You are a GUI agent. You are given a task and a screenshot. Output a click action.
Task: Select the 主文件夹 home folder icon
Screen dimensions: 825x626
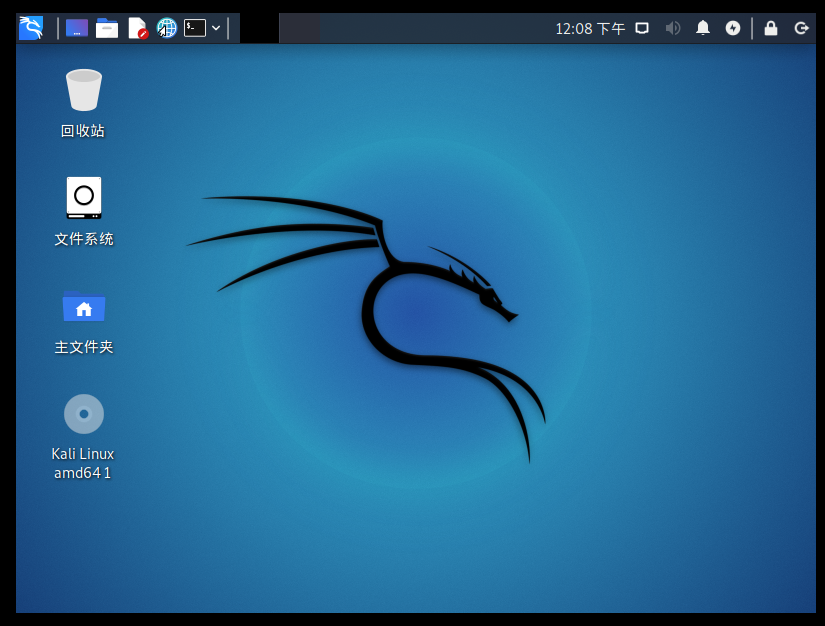[84, 306]
